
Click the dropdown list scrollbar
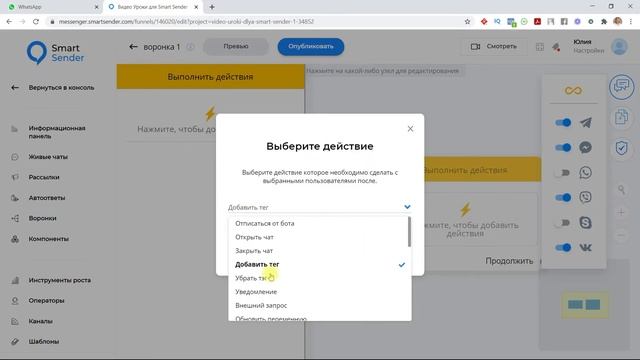click(409, 231)
